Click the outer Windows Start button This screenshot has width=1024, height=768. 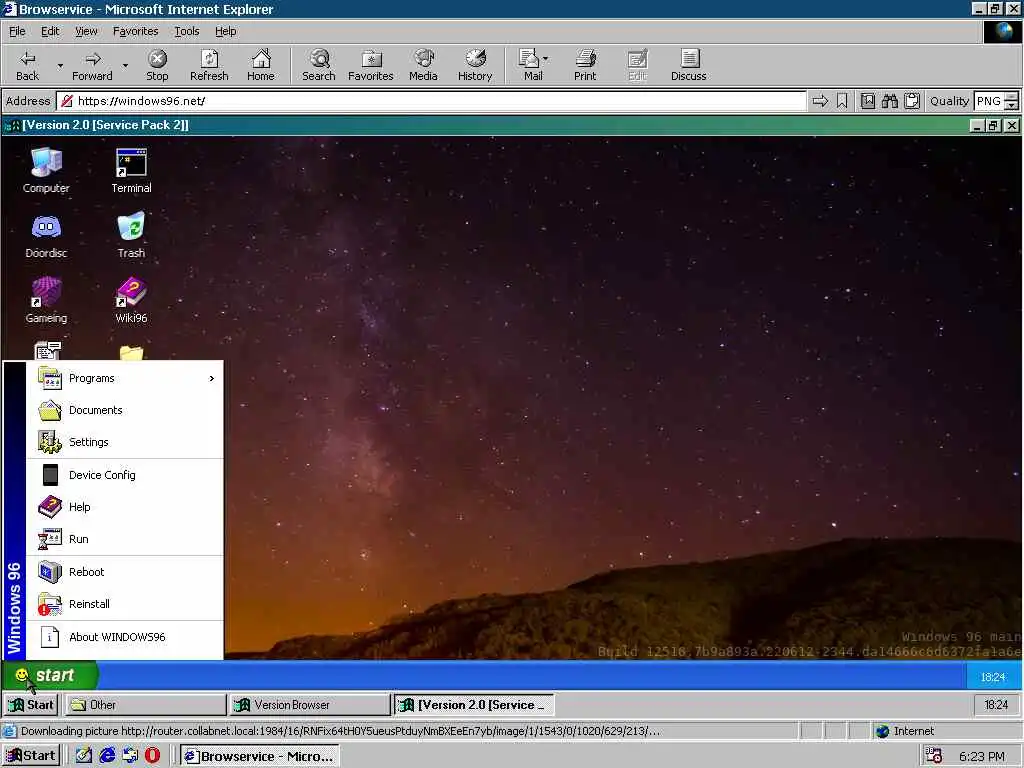(x=31, y=756)
